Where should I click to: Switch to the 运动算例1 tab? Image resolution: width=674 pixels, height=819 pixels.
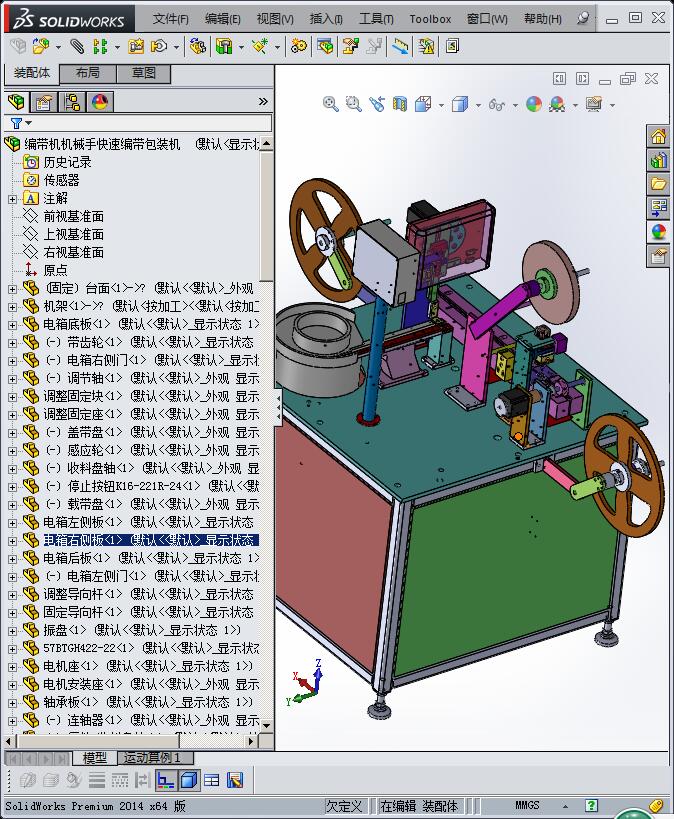coord(155,757)
